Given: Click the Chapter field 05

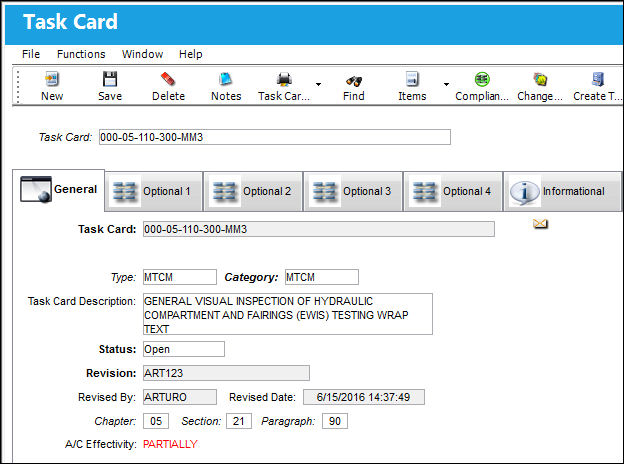Looking at the screenshot, I should (156, 421).
